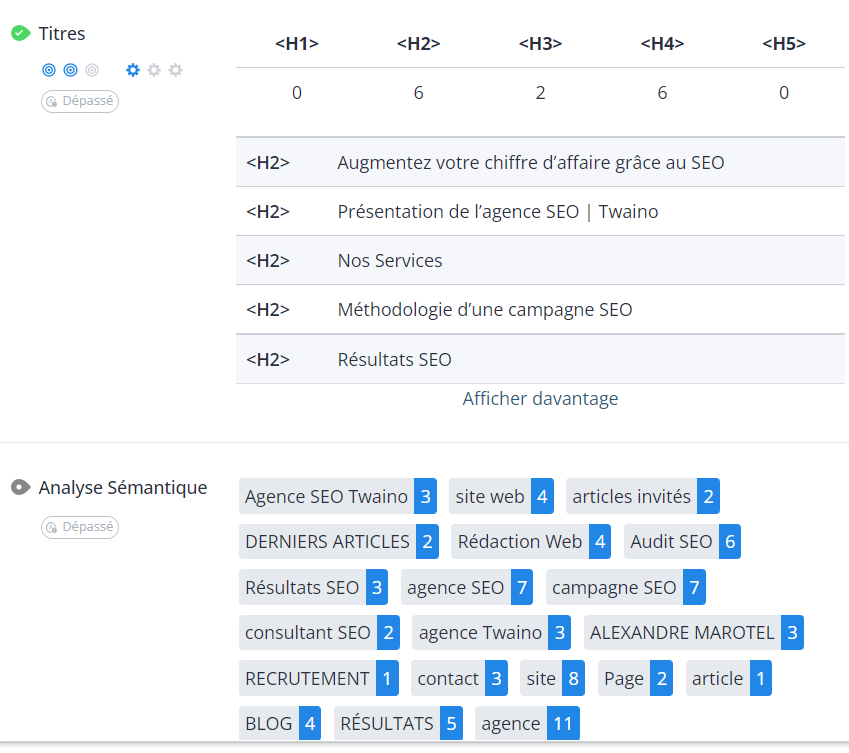849x753 pixels.
Task: Click the 'site' tag with count 8
Action: point(552,678)
